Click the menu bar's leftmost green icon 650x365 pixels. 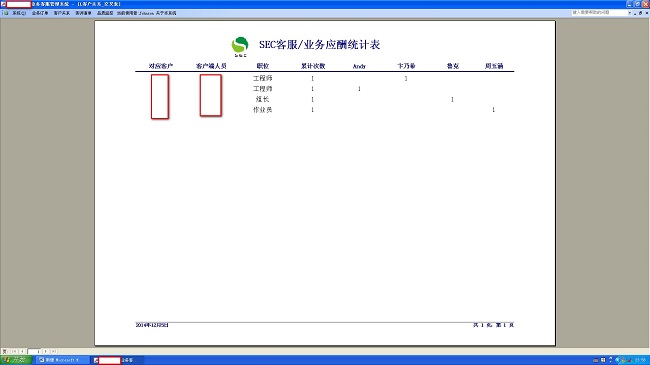point(5,13)
